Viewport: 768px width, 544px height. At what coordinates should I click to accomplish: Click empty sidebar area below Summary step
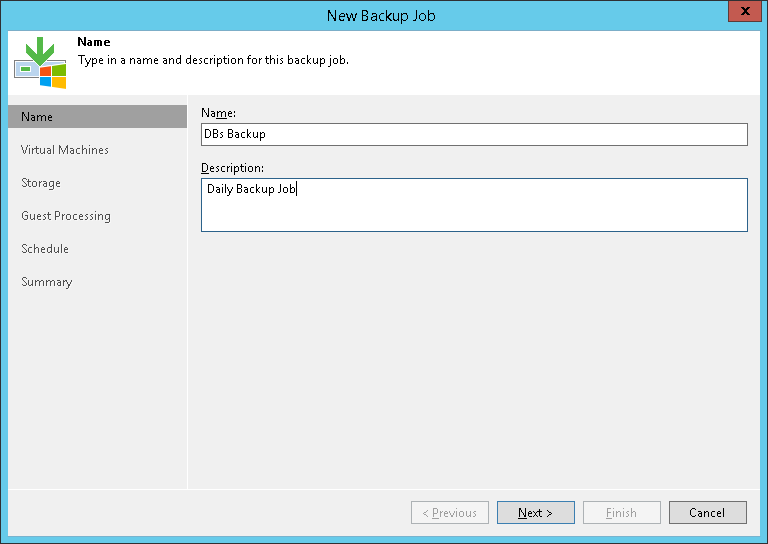(x=97, y=390)
